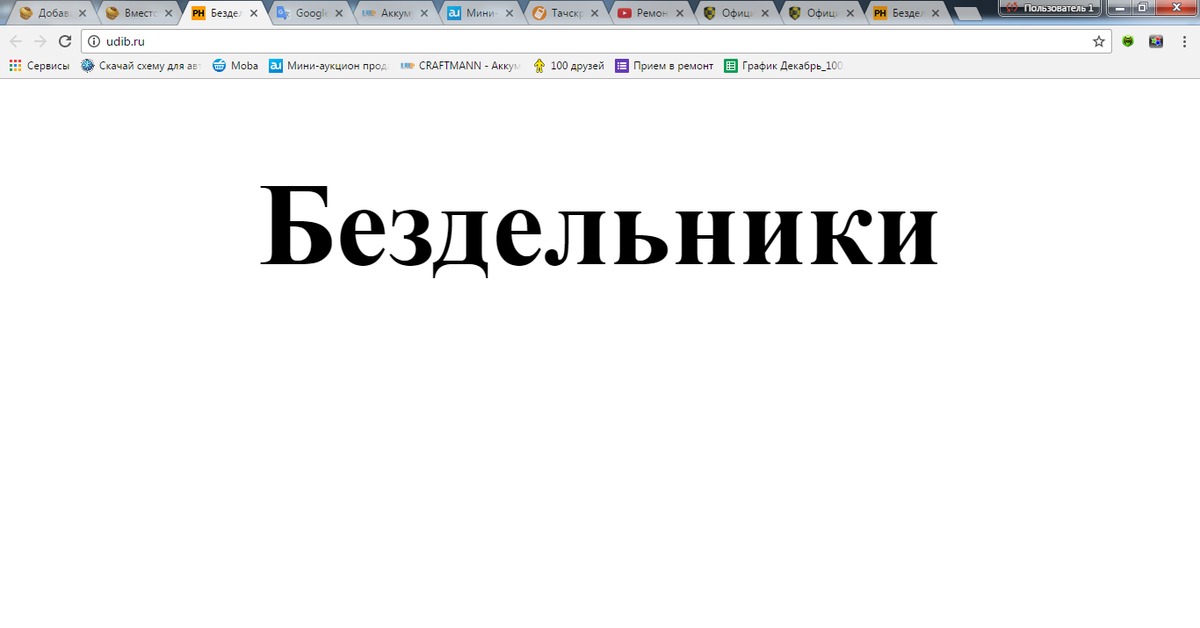This screenshot has width=1200, height=628.
Task: Switch to the Тачскрин tab
Action: (565, 14)
